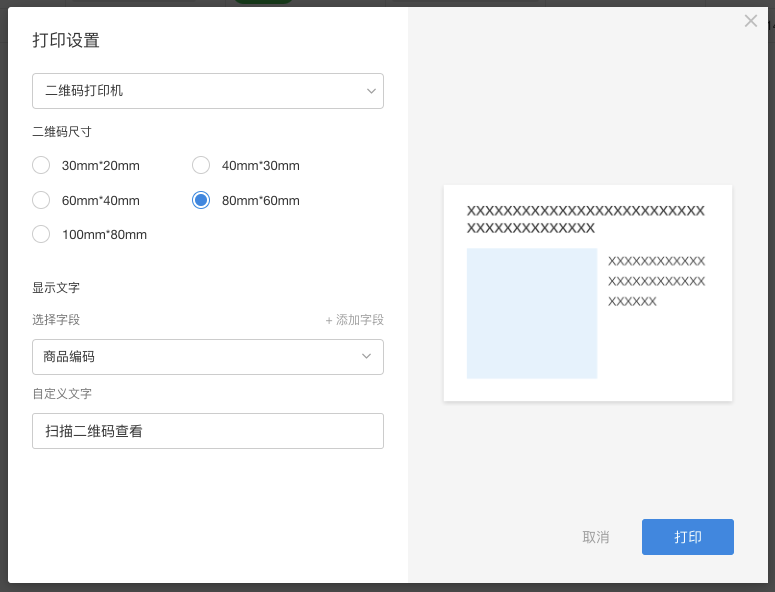The height and width of the screenshot is (592, 775).
Task: Click the 显示文字 section heading
Action: 56,288
